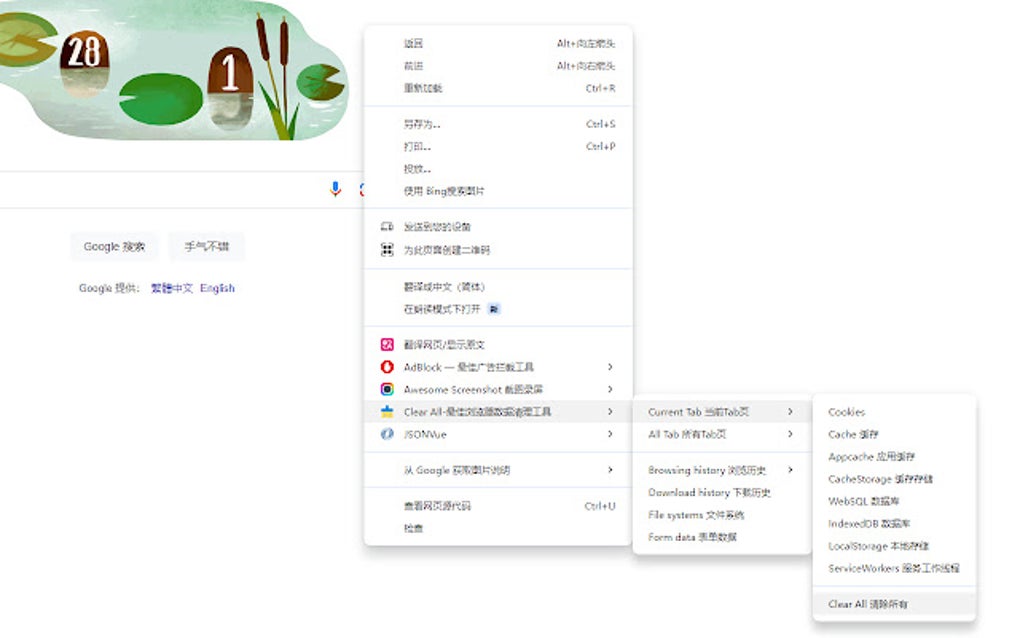Screen dimensions: 1020x638
Task: Expand the Google image description submenu arrow
Action: click(610, 470)
